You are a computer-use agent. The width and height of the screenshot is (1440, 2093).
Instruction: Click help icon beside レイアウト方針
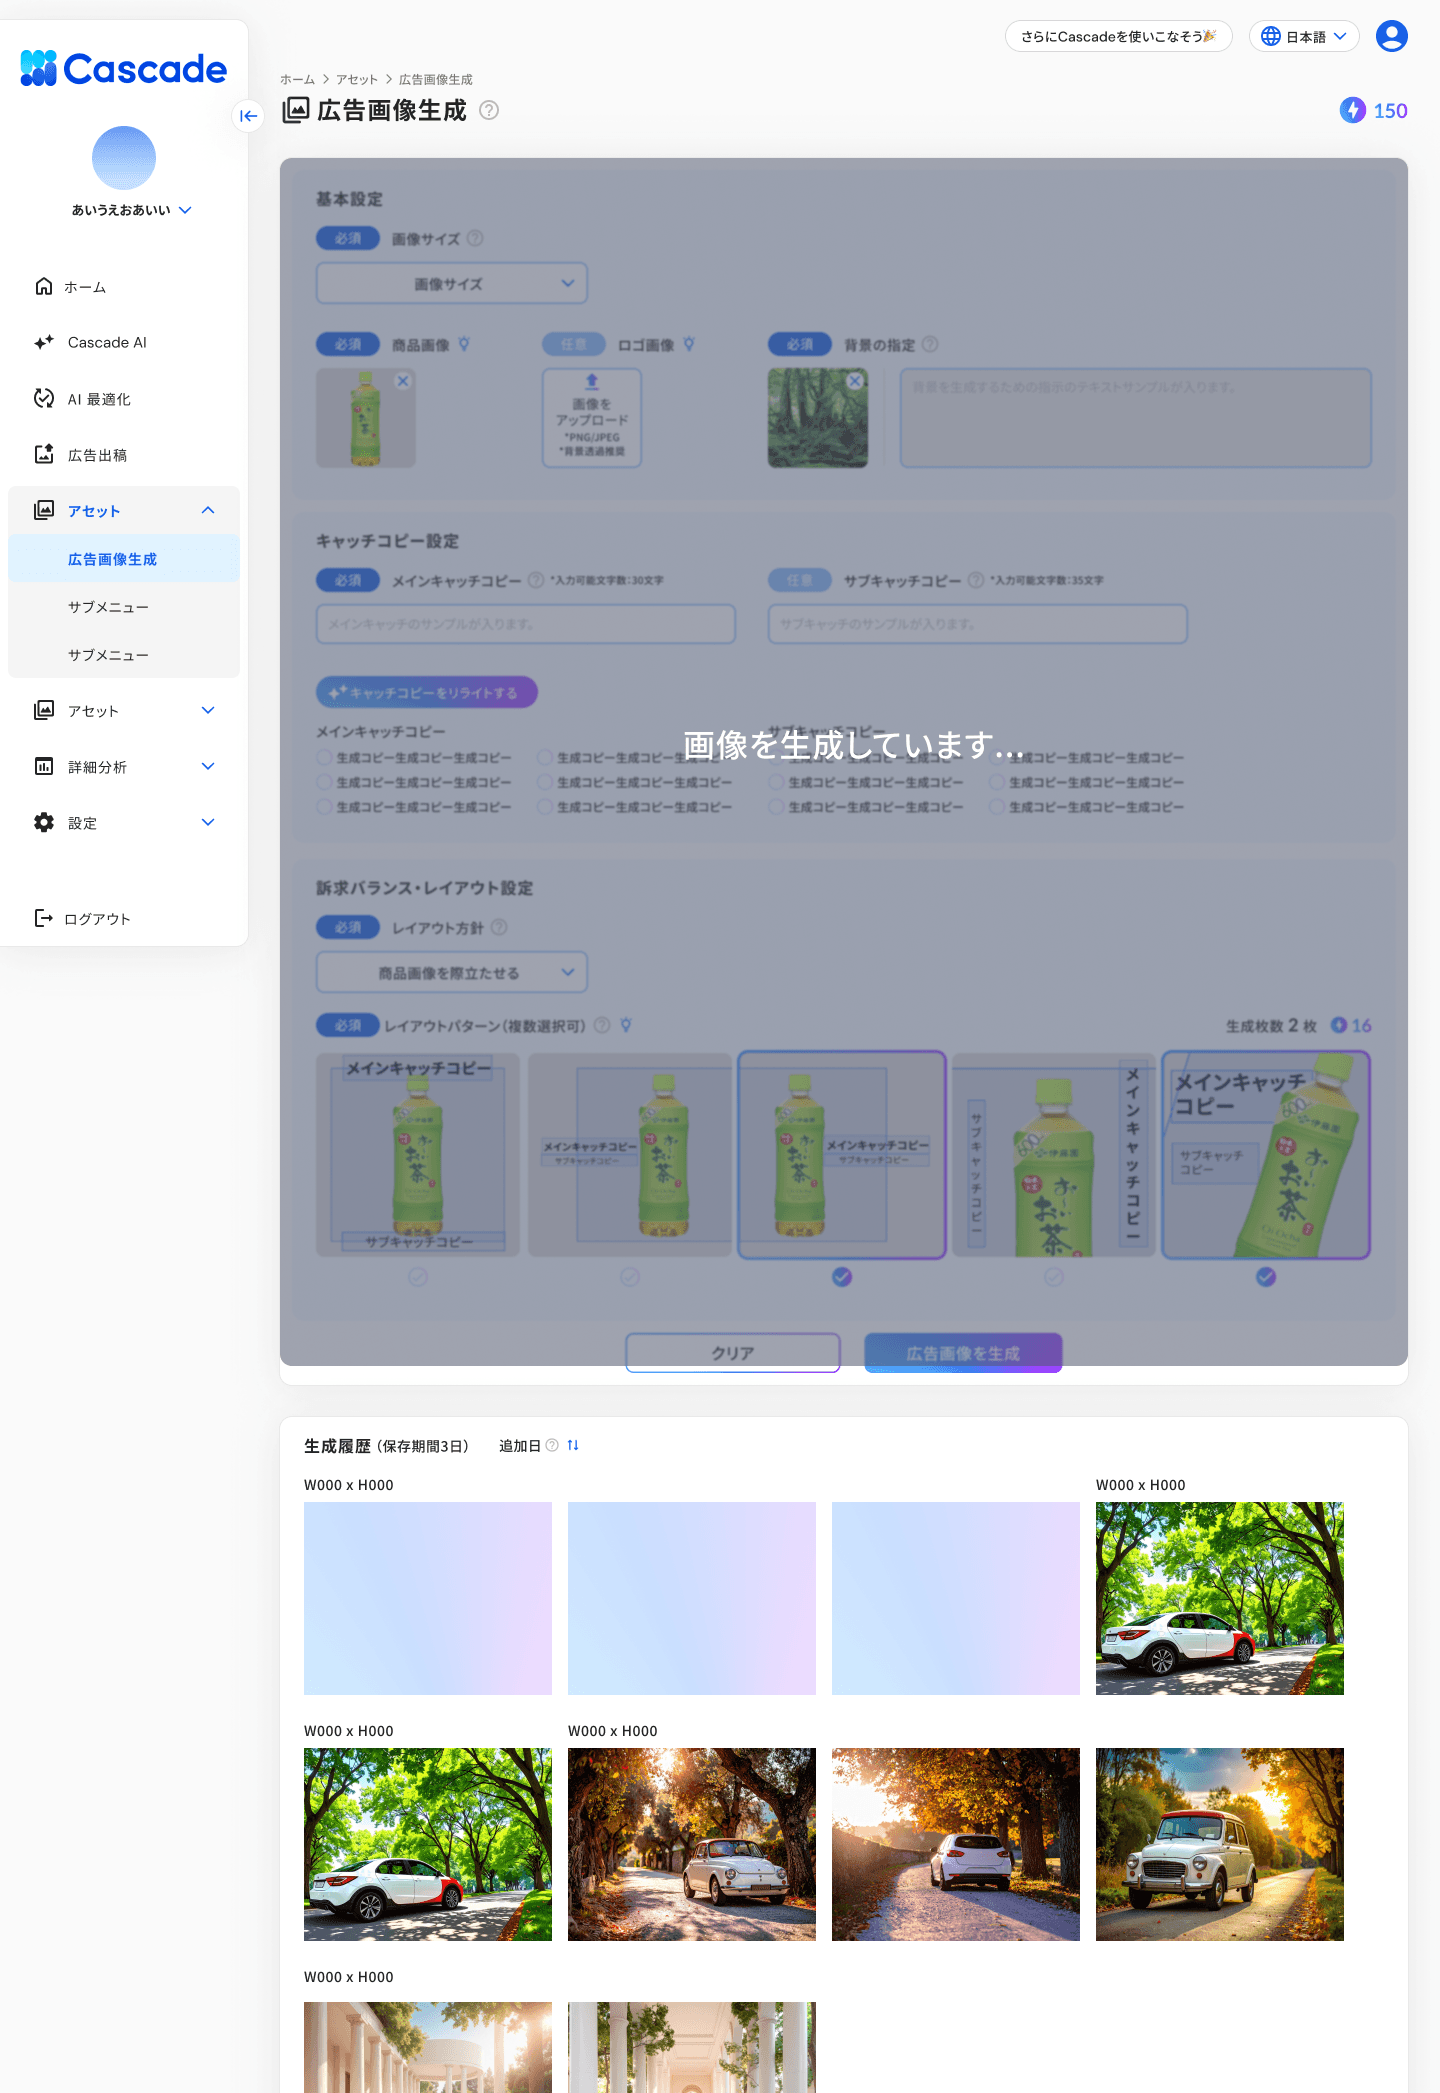pyautogui.click(x=499, y=927)
